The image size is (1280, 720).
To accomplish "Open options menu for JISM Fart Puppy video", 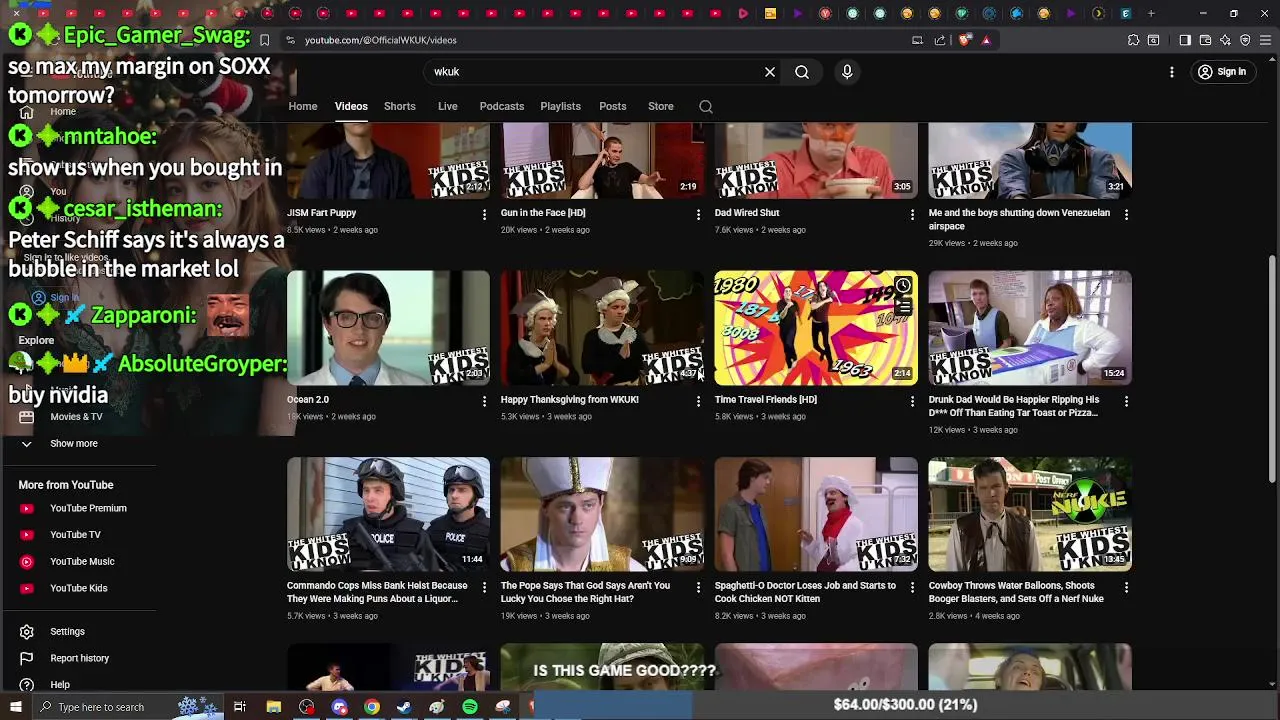I will point(484,214).
